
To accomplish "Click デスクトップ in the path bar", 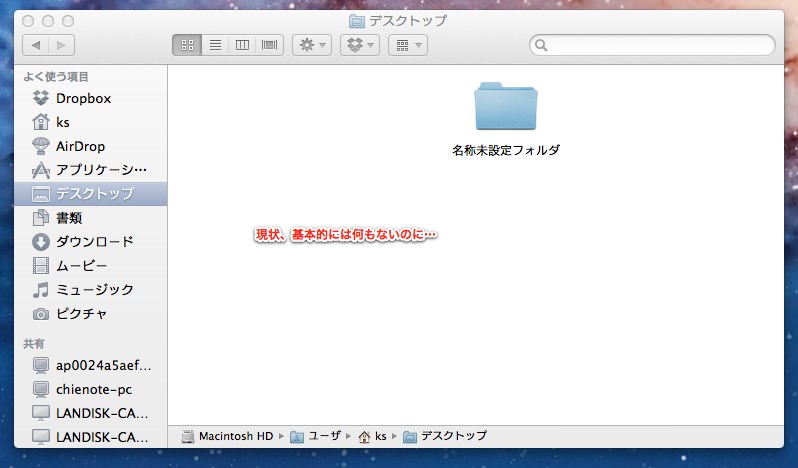I will [x=445, y=436].
